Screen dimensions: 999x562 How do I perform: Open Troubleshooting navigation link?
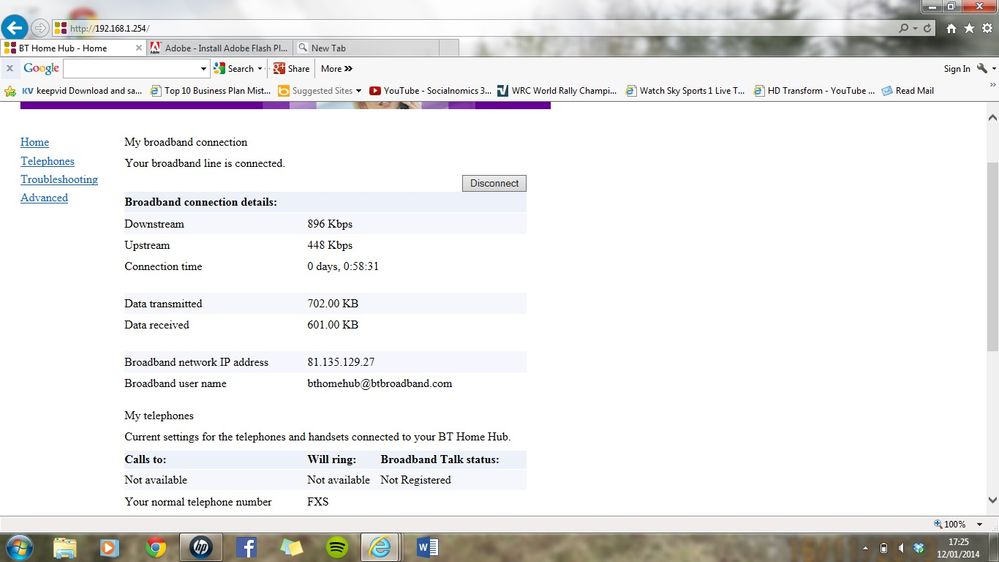[x=59, y=180]
